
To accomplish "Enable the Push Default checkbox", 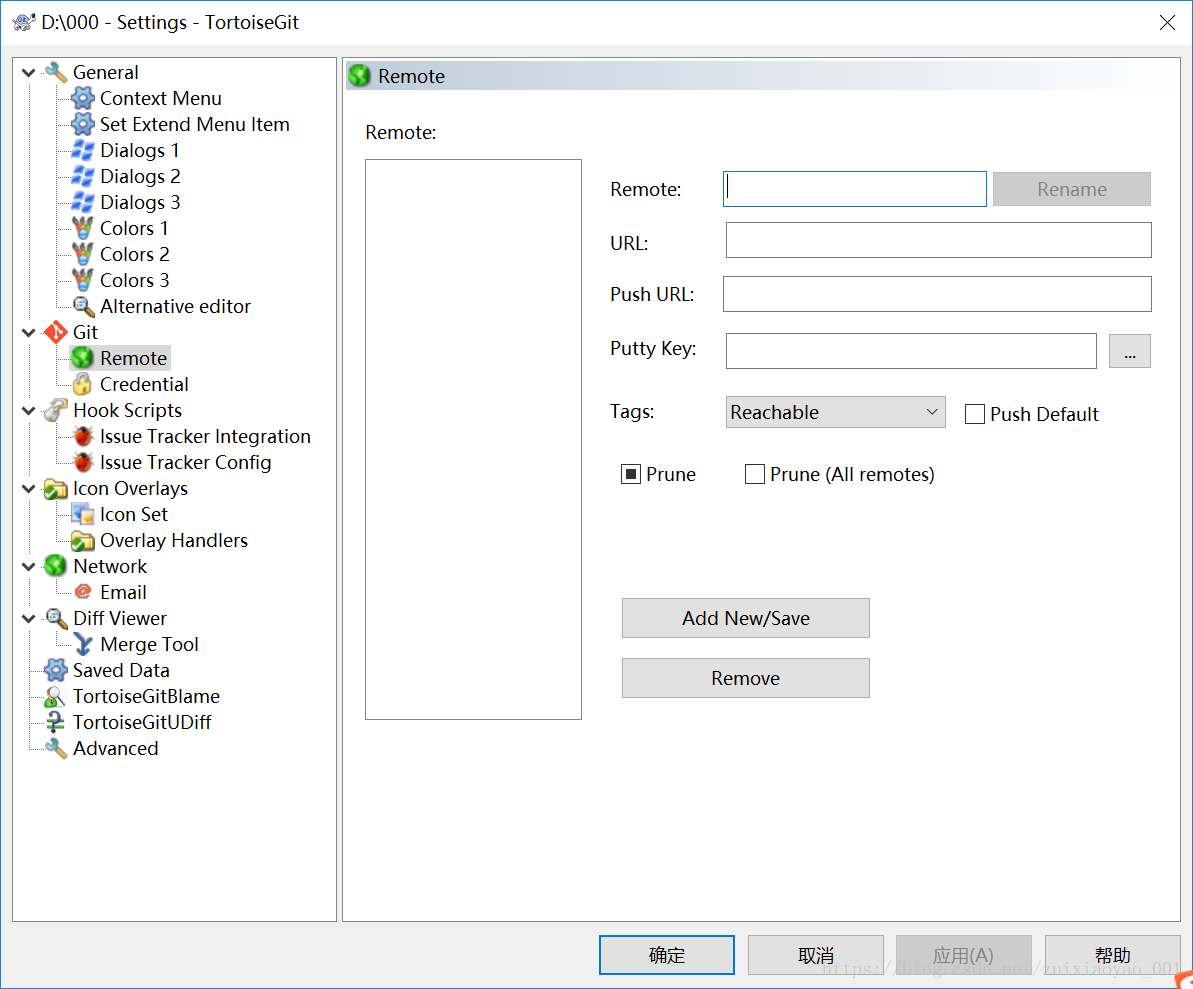I will (x=975, y=415).
